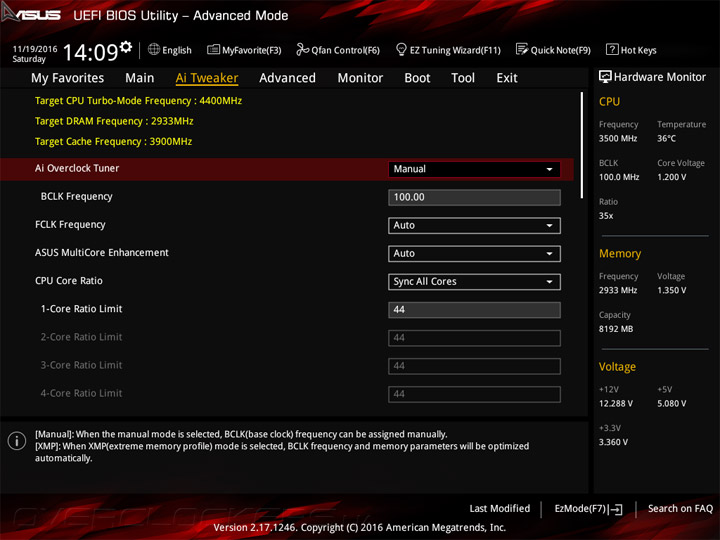Image resolution: width=720 pixels, height=540 pixels.
Task: Select the Ai Overclock Tuner row label
Action: 77,168
